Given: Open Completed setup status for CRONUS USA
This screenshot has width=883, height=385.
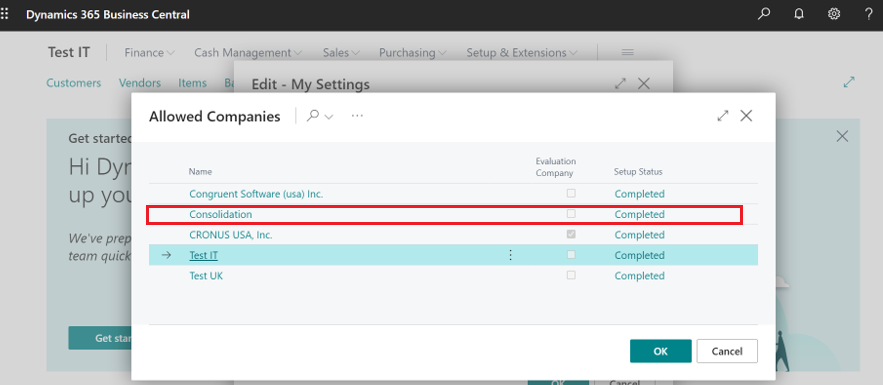Looking at the screenshot, I should (x=639, y=235).
